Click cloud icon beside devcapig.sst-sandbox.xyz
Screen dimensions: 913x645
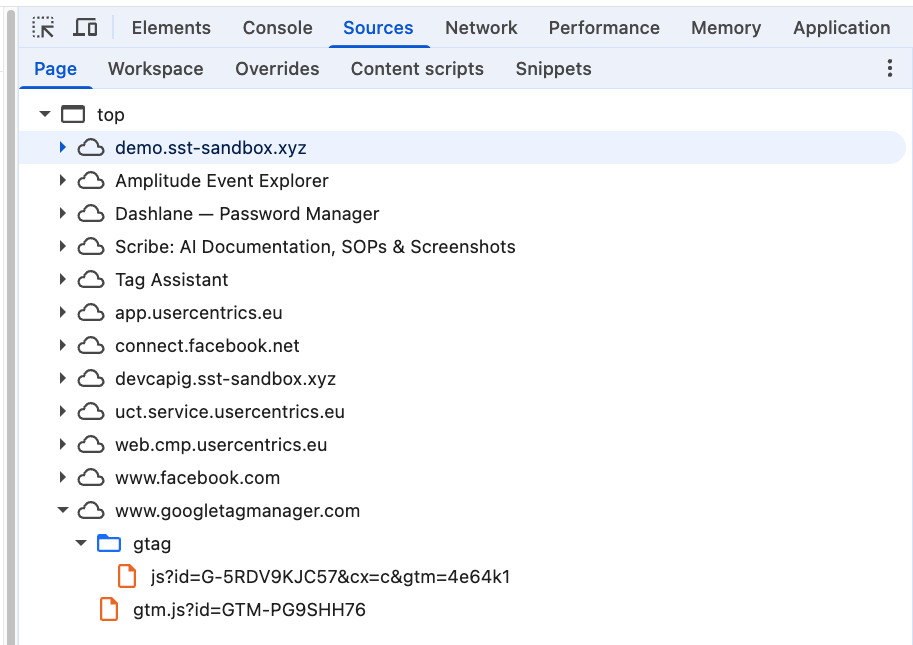[91, 378]
